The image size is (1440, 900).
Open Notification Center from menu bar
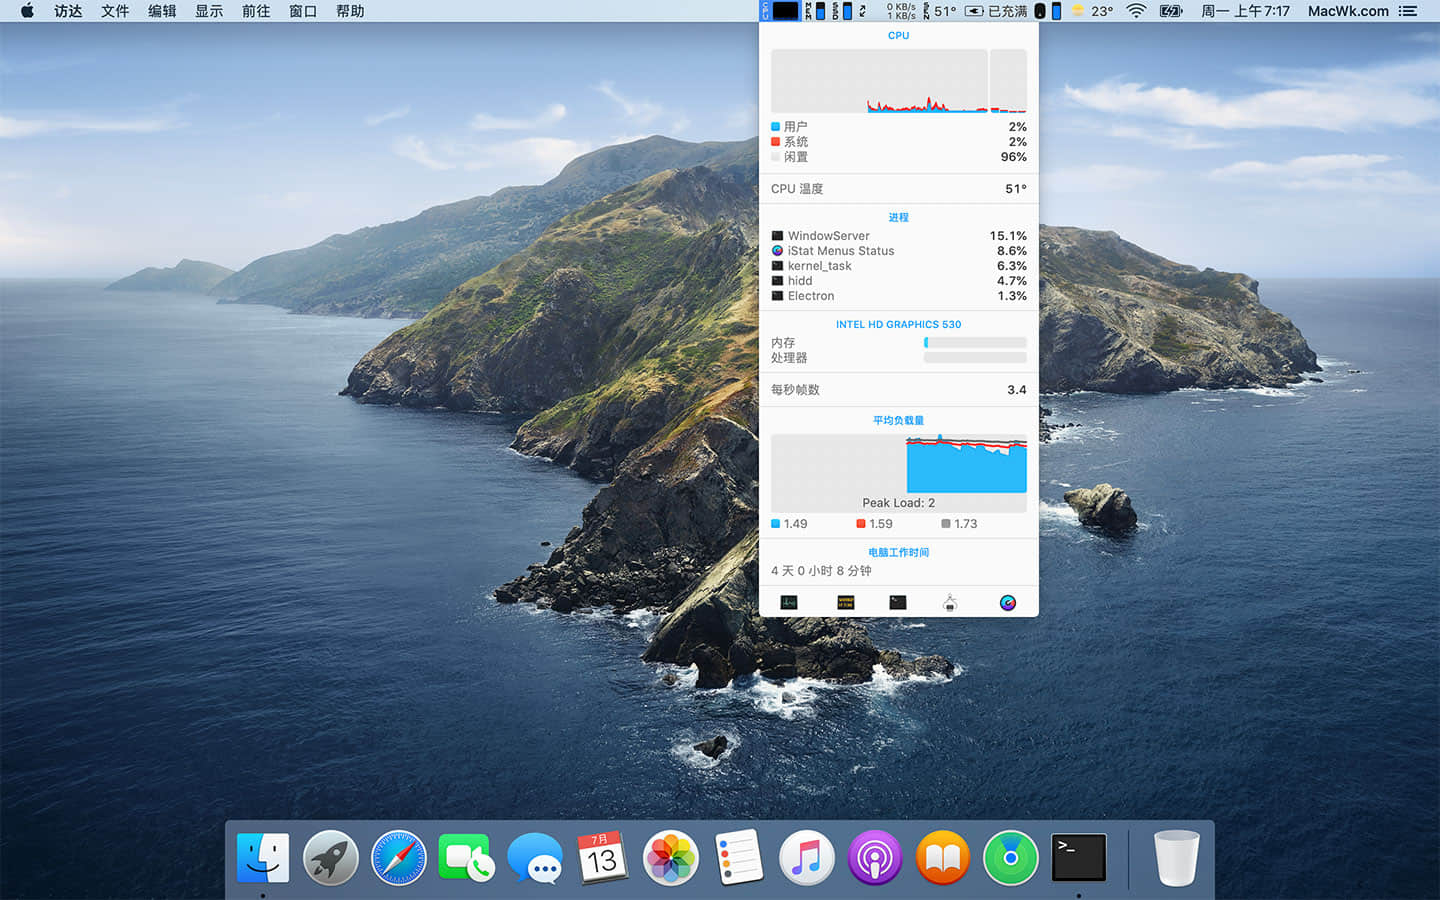(1408, 11)
